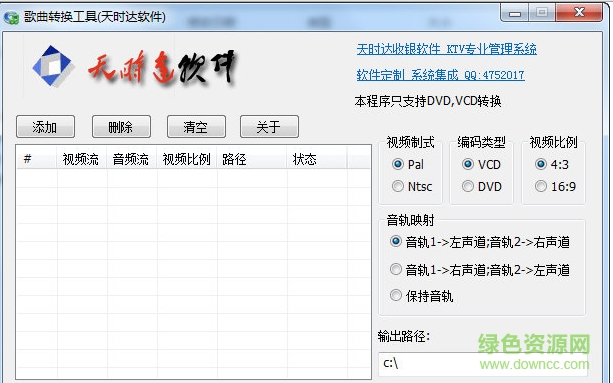
Task: Click the 添加 (Add) button
Action: 45,127
